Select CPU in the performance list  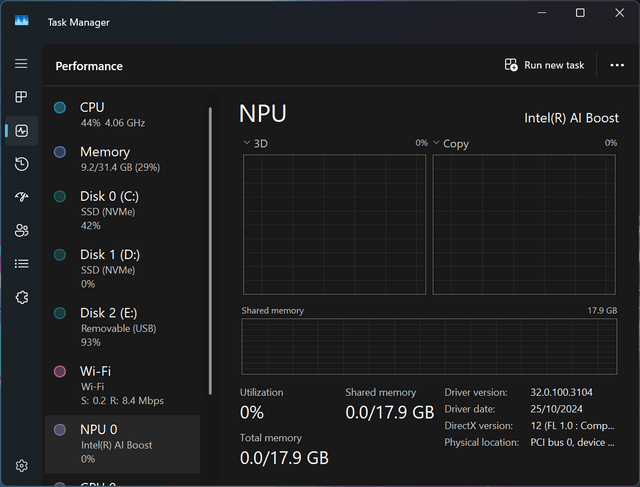coord(122,114)
